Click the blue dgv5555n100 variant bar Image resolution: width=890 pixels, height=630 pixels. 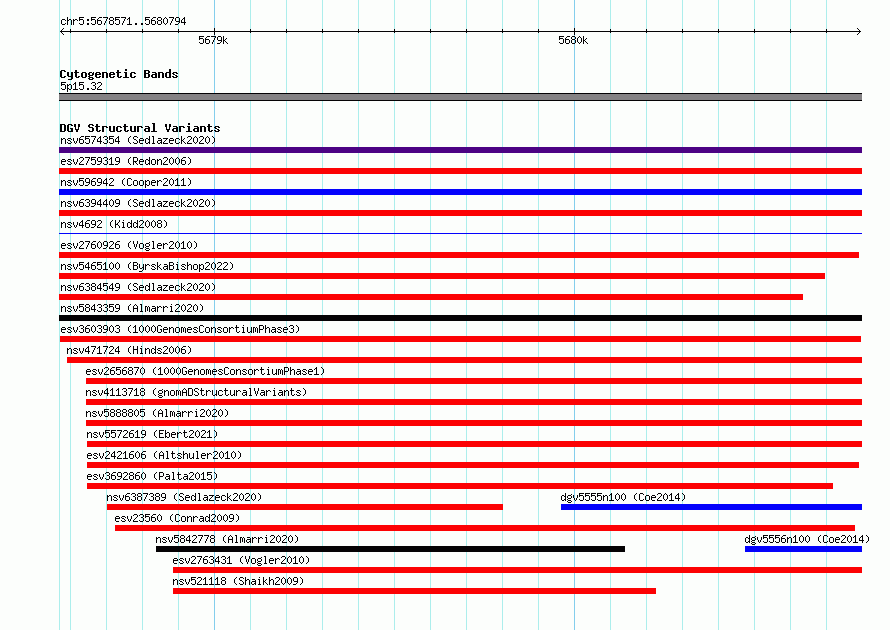pyautogui.click(x=711, y=507)
